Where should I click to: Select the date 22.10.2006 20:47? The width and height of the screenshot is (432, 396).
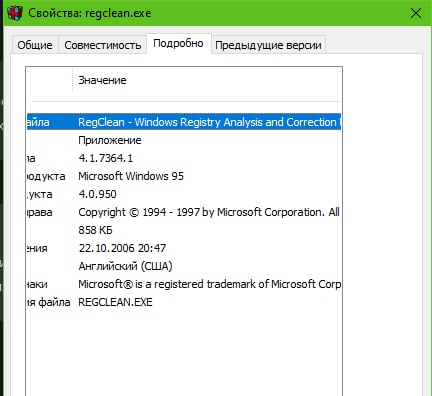pos(122,248)
